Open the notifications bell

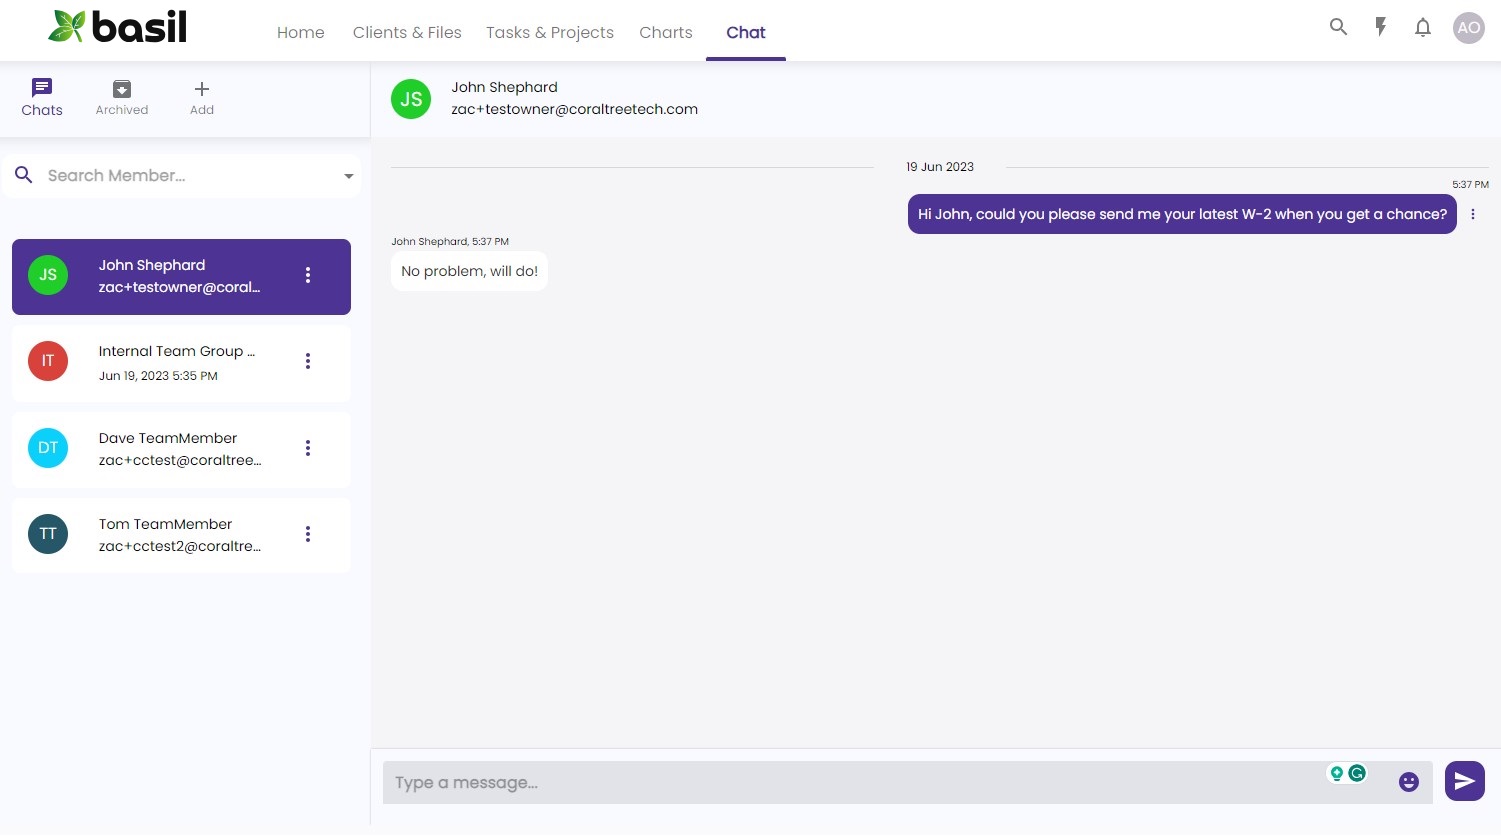click(x=1422, y=28)
